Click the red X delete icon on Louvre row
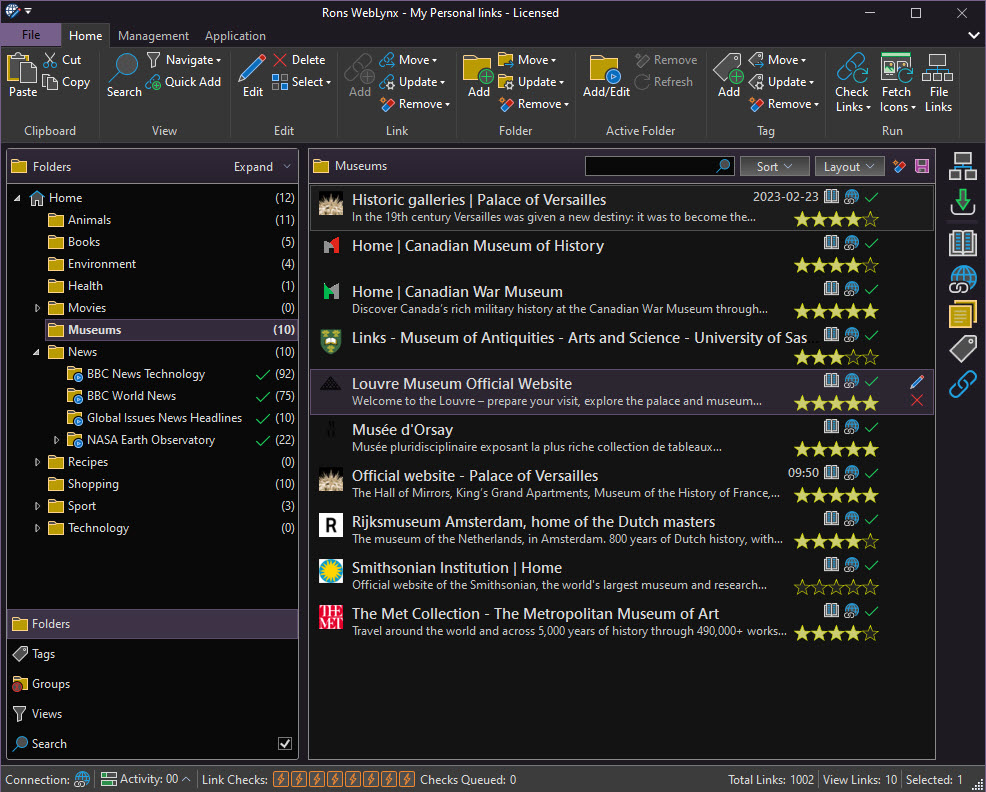 [x=917, y=401]
